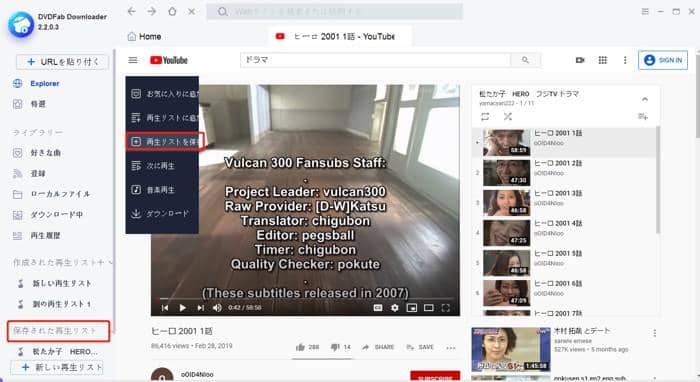
Task: Toggle playlist loop button
Action: tap(485, 116)
